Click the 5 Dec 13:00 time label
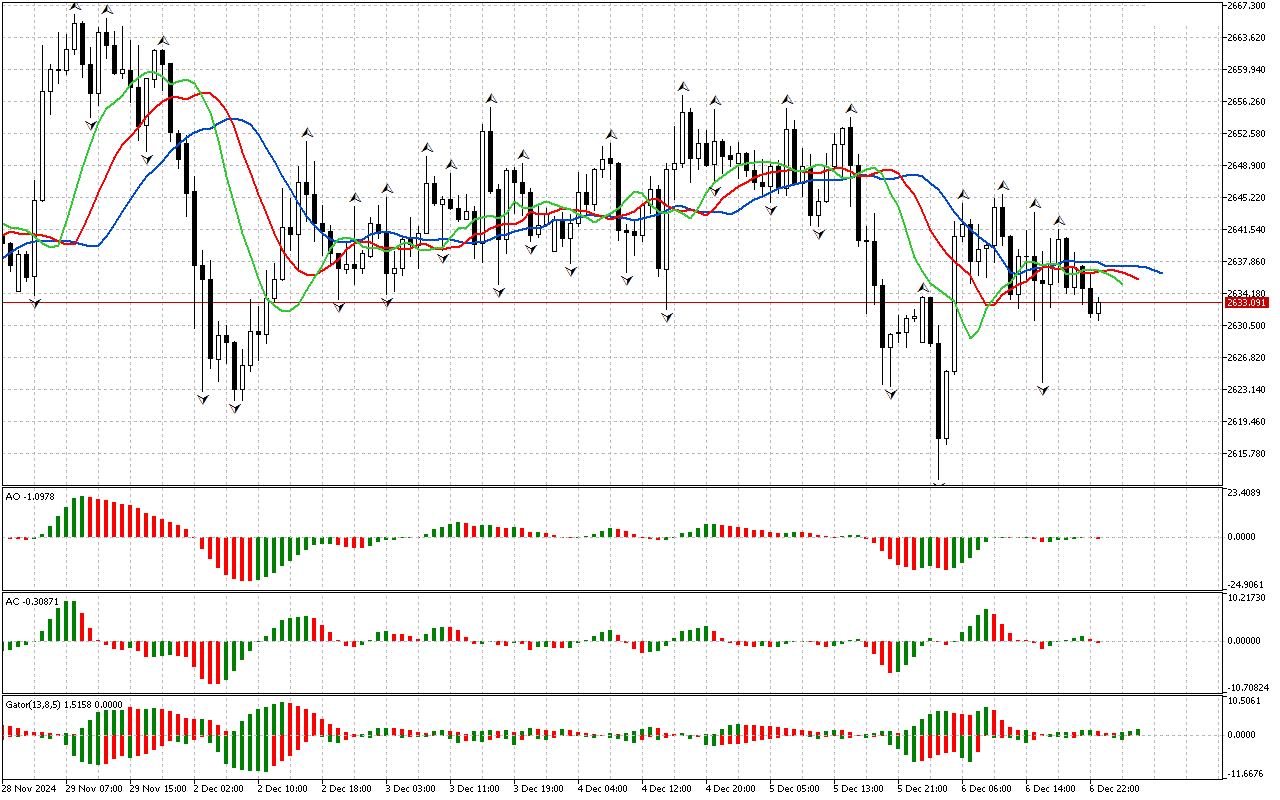This screenshot has width=1280, height=800. [859, 789]
